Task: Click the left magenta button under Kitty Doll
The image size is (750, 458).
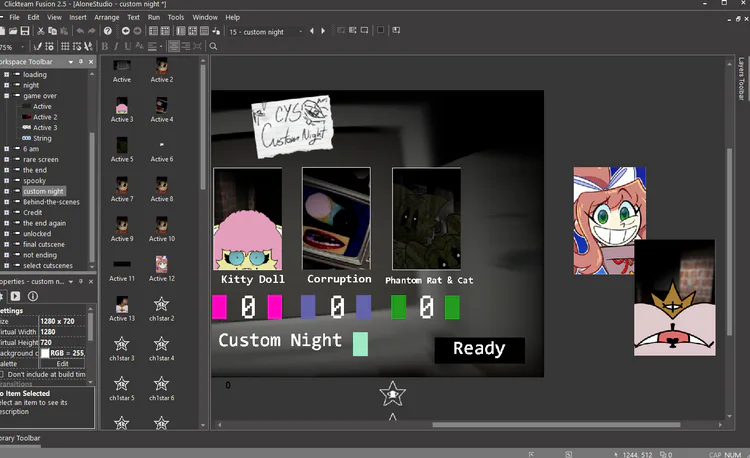Action: tap(220, 307)
